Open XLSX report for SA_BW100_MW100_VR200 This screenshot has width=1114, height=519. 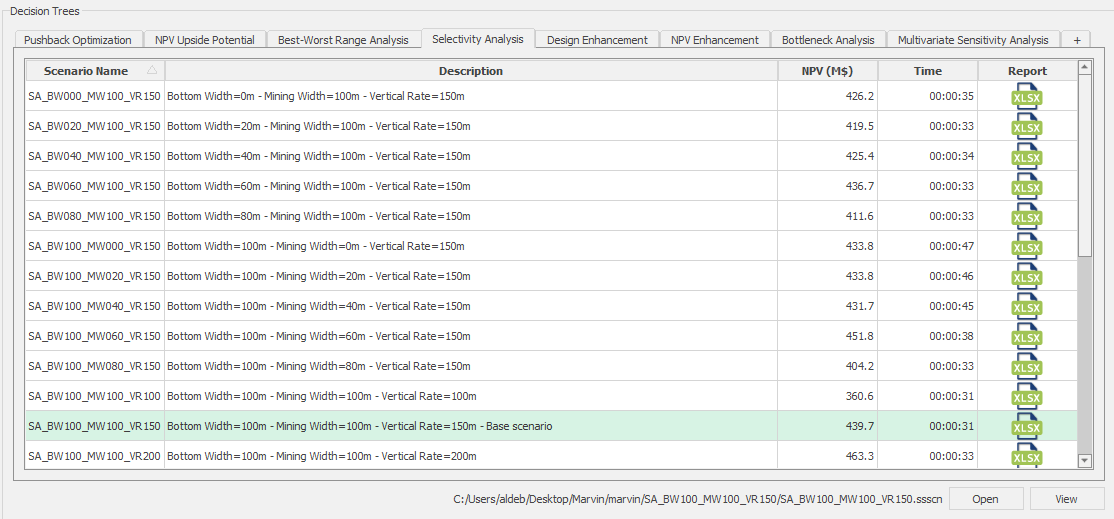click(1027, 456)
